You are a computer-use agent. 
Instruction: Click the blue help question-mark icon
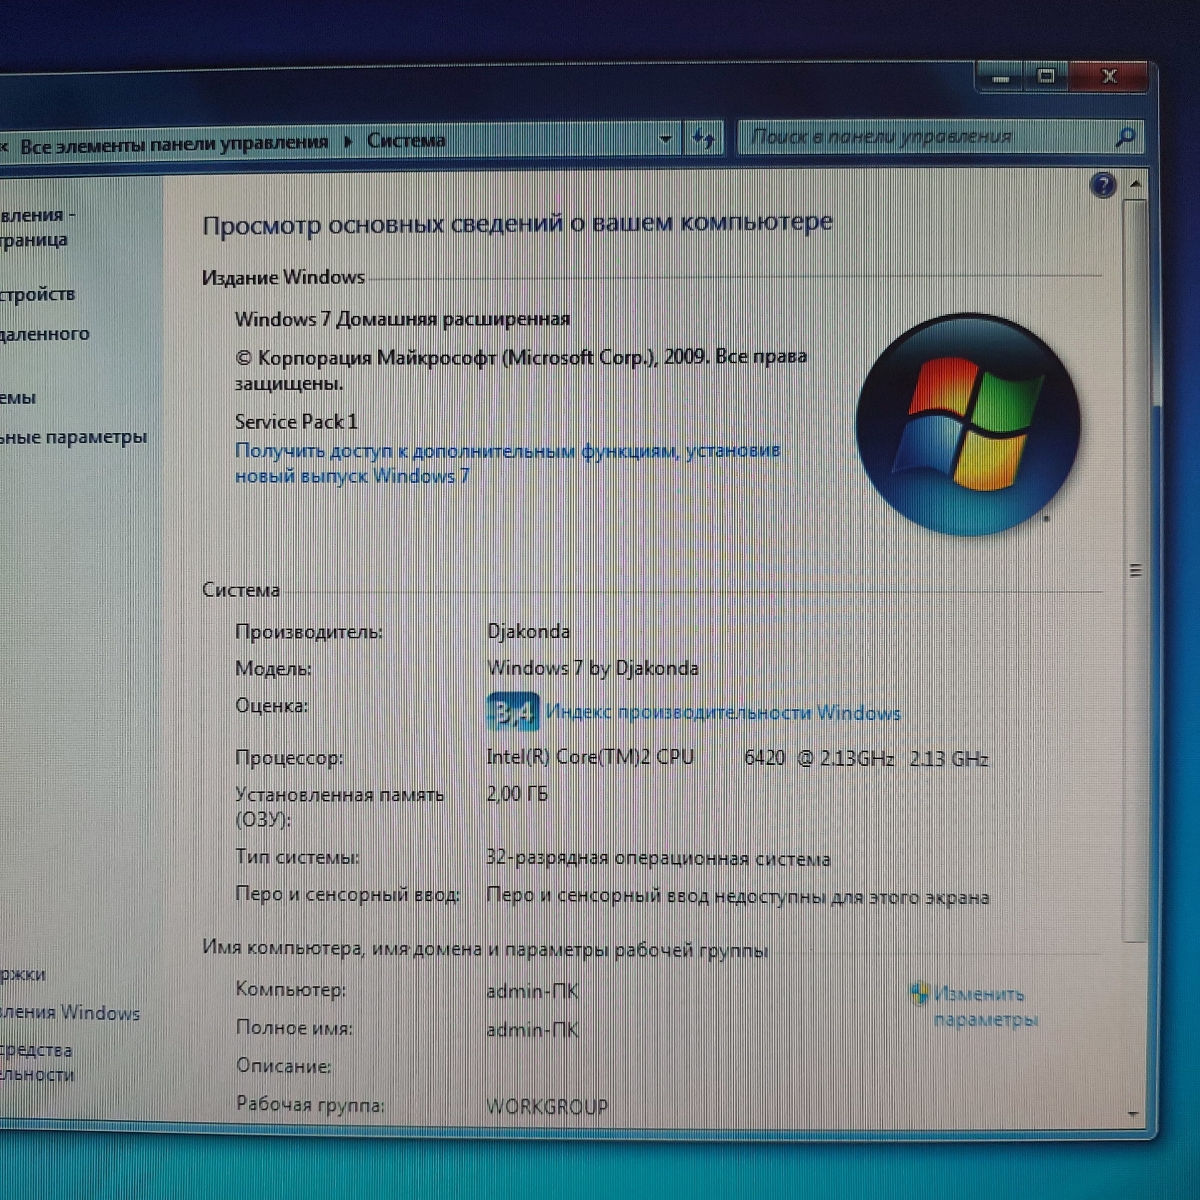[1104, 183]
